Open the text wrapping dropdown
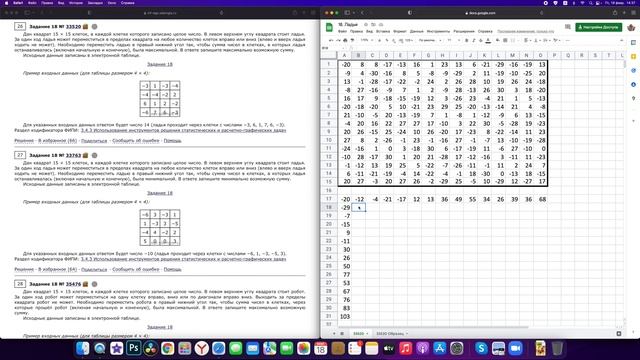 tap(546, 40)
